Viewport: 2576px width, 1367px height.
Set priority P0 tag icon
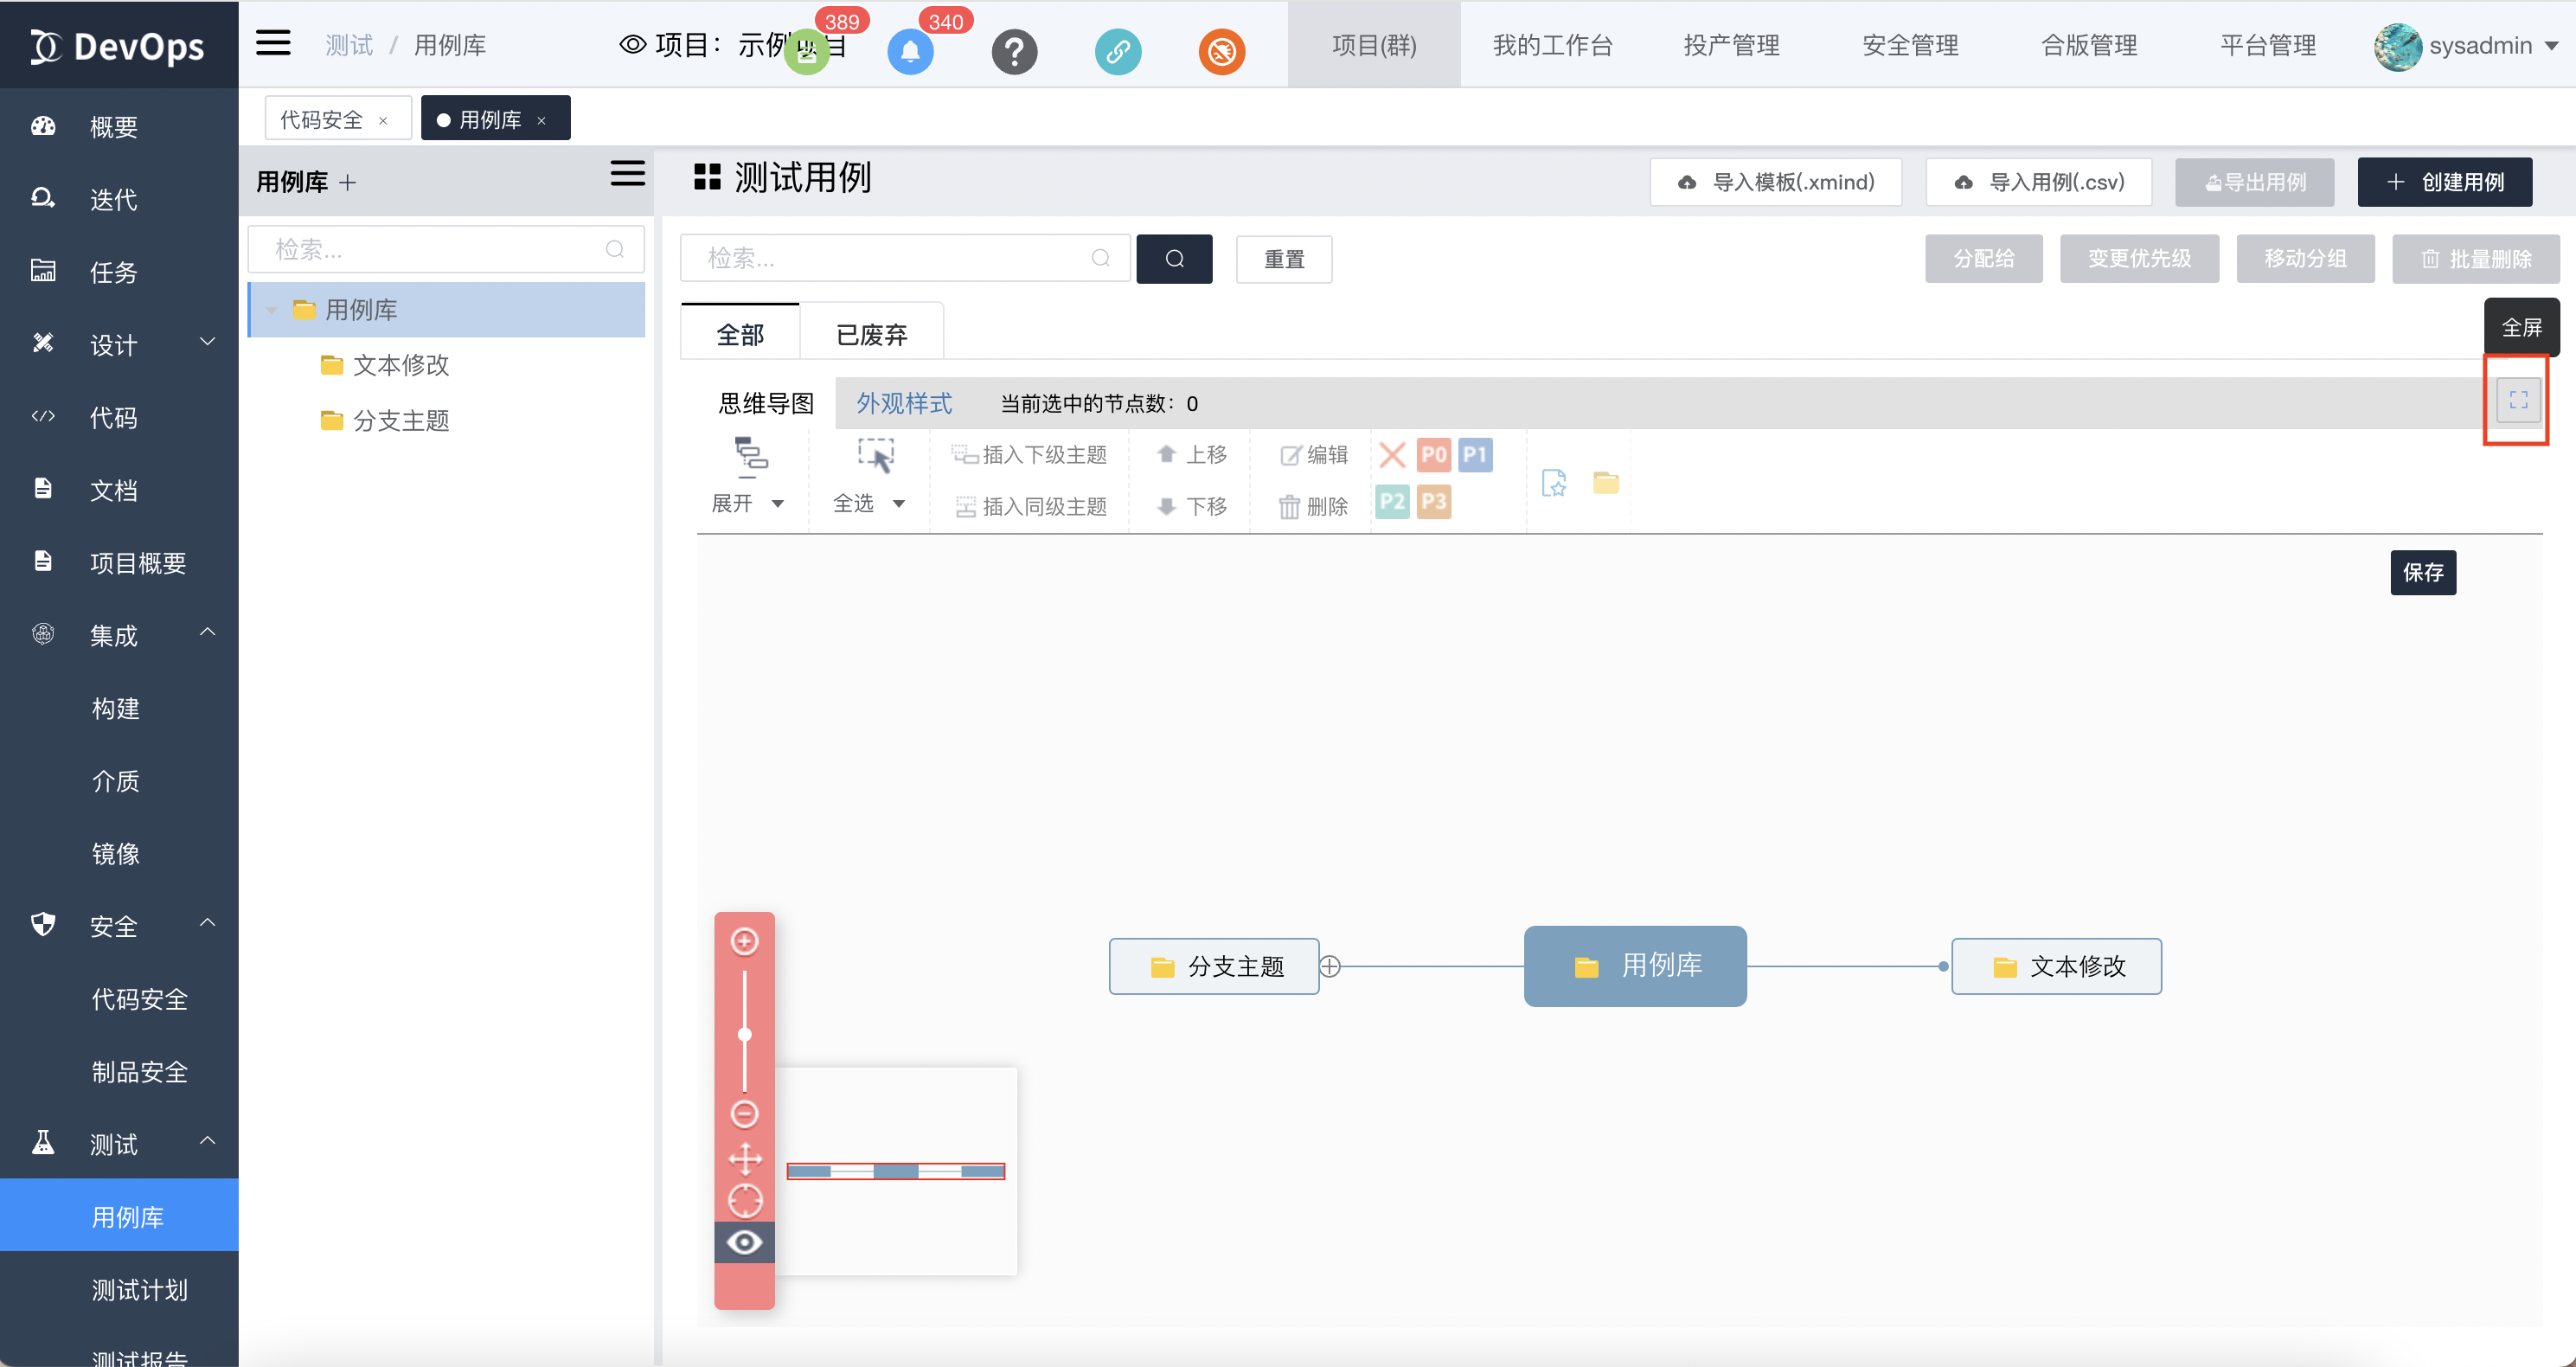[x=1433, y=455]
